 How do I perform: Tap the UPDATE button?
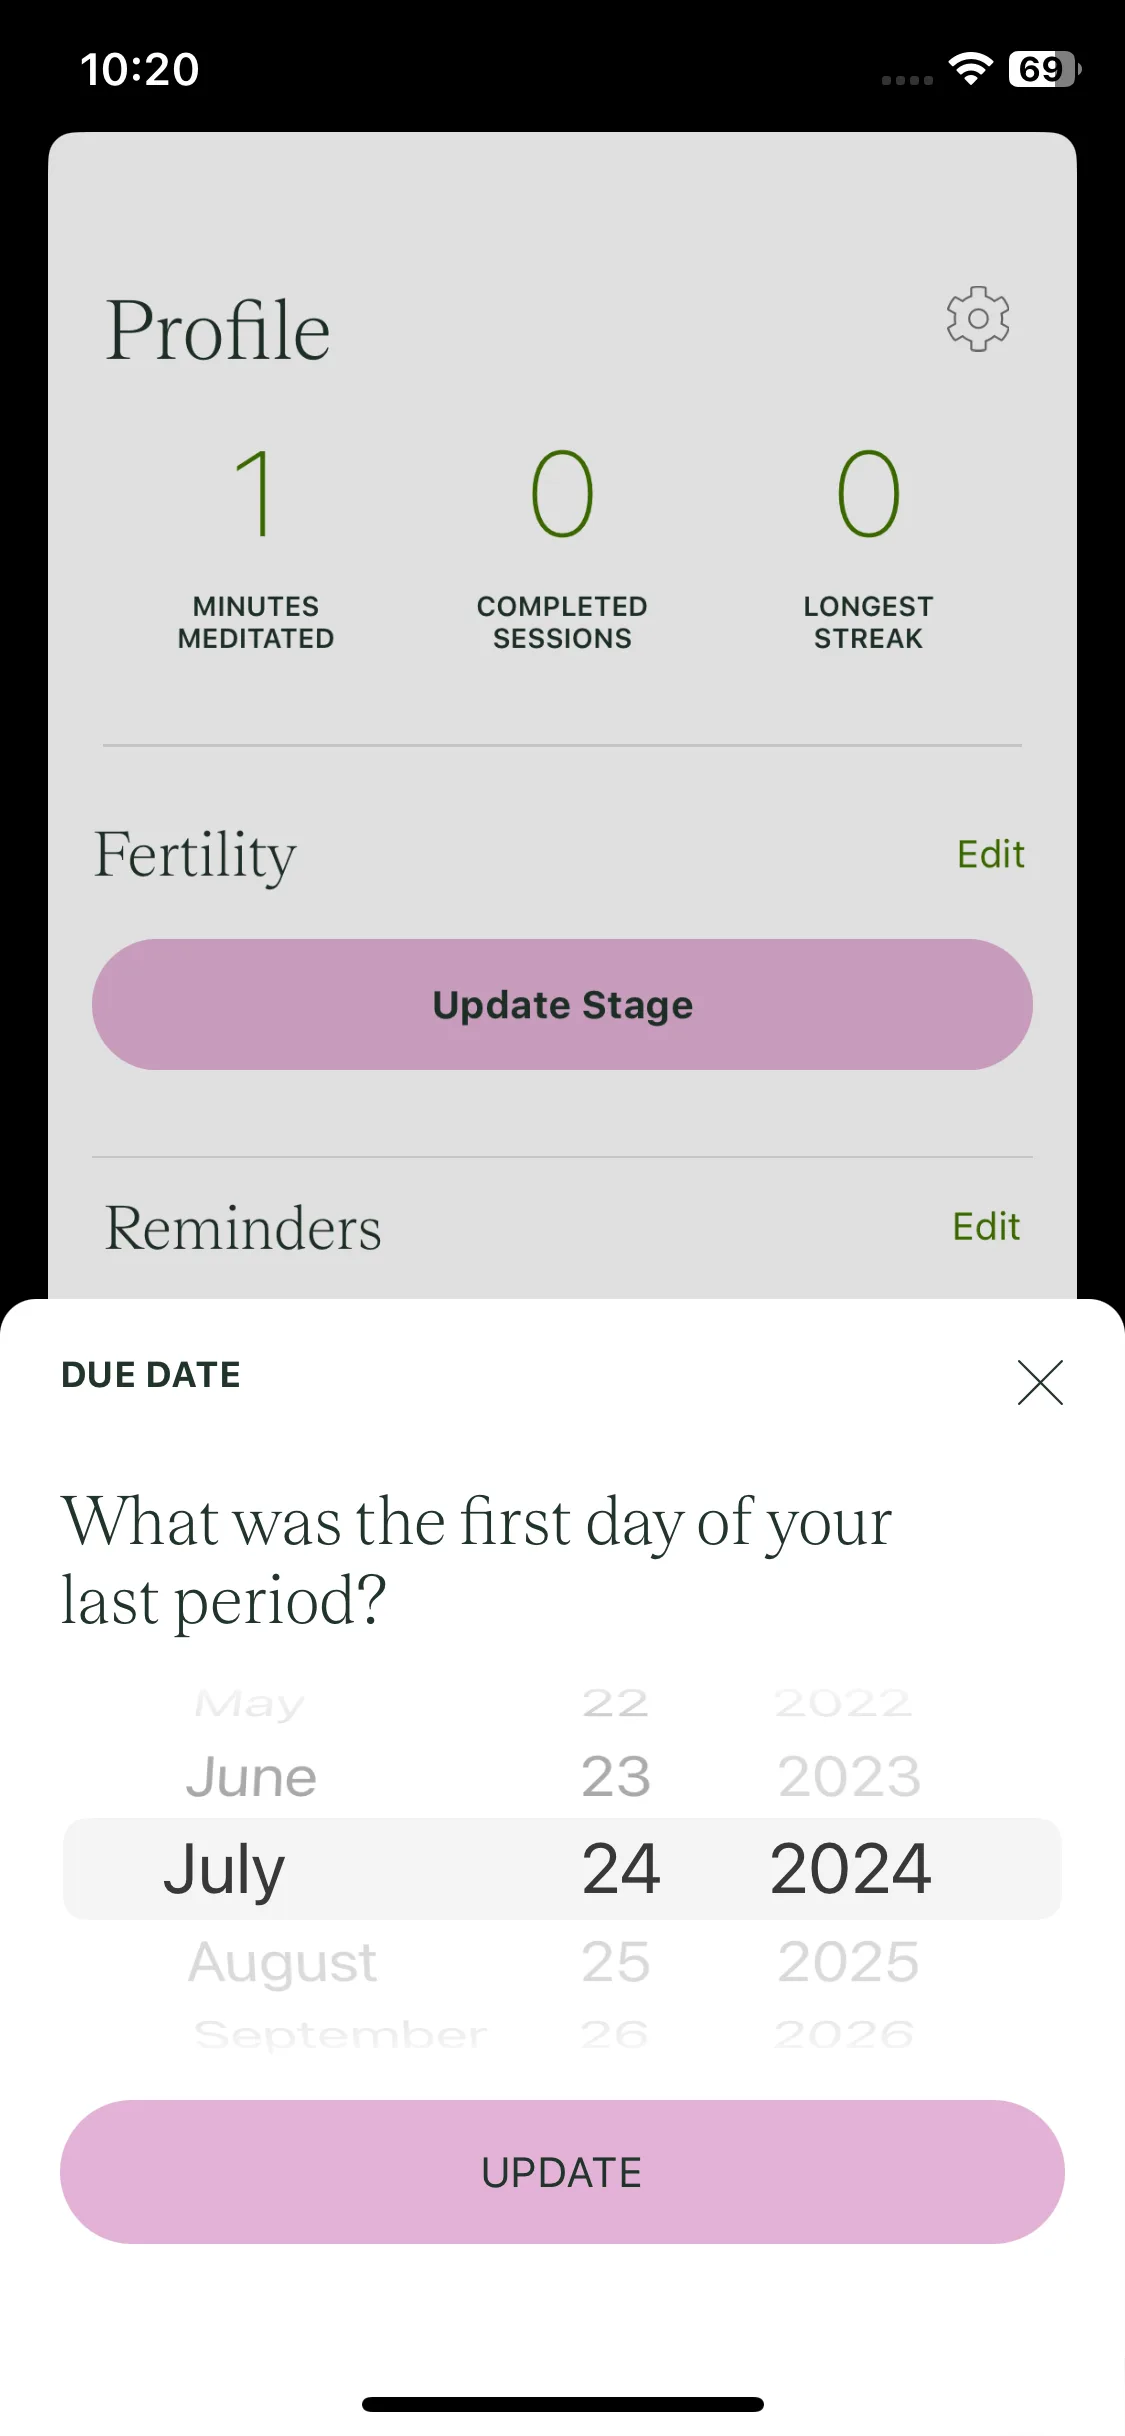pyautogui.click(x=562, y=2171)
